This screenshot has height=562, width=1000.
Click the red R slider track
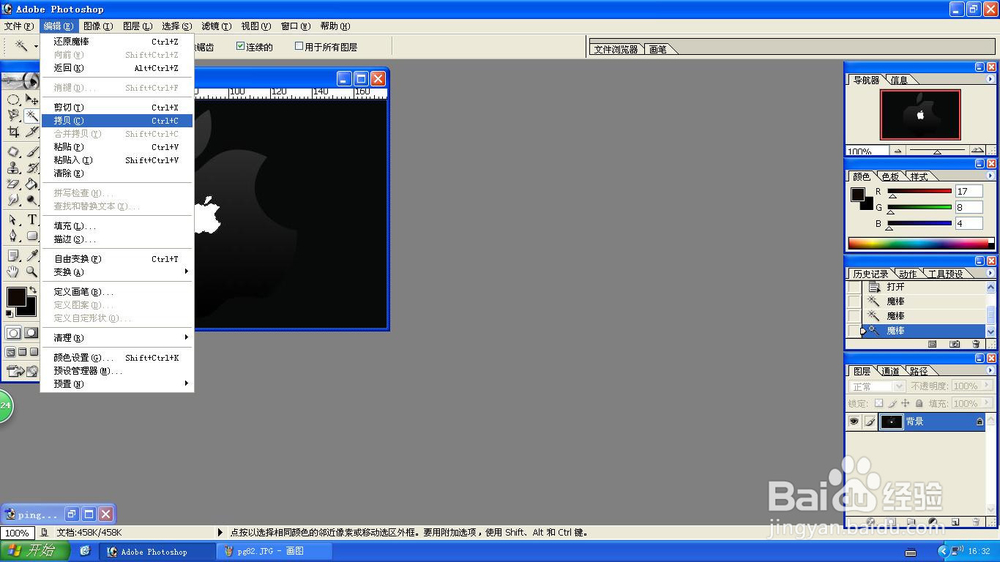[919, 191]
